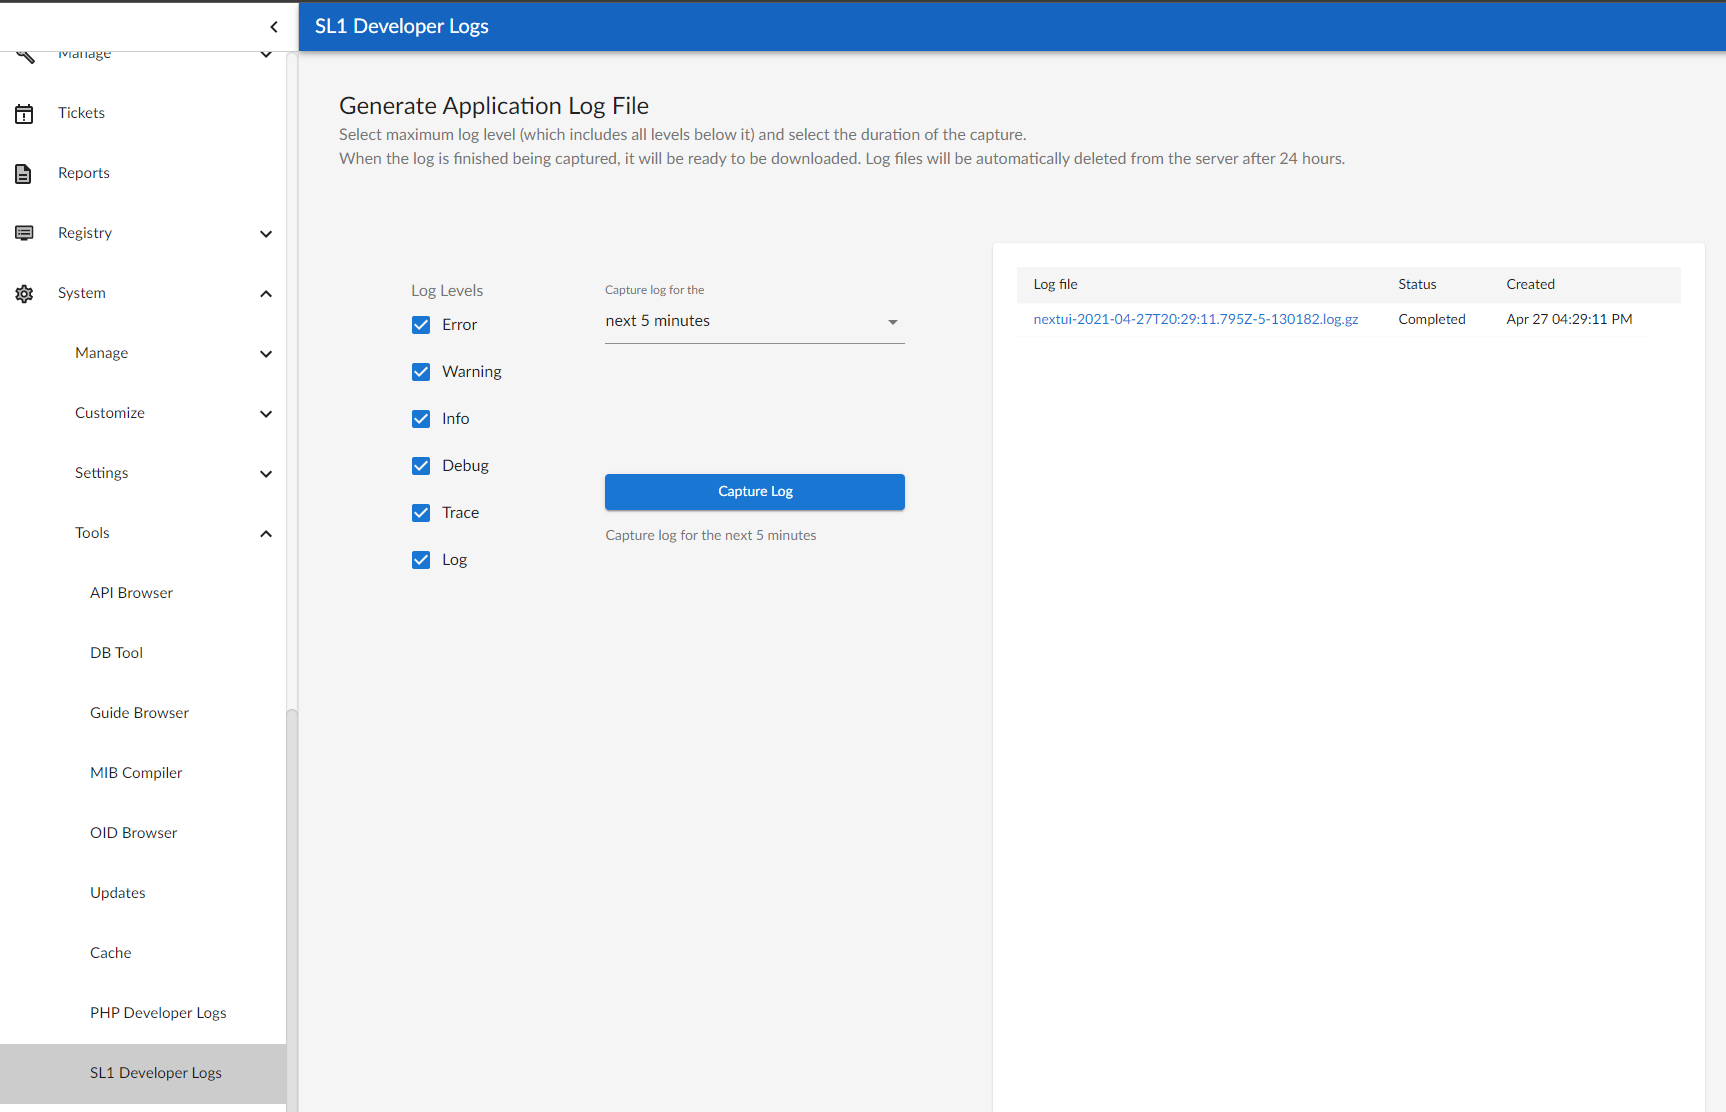Click the Log file column header

(1055, 284)
